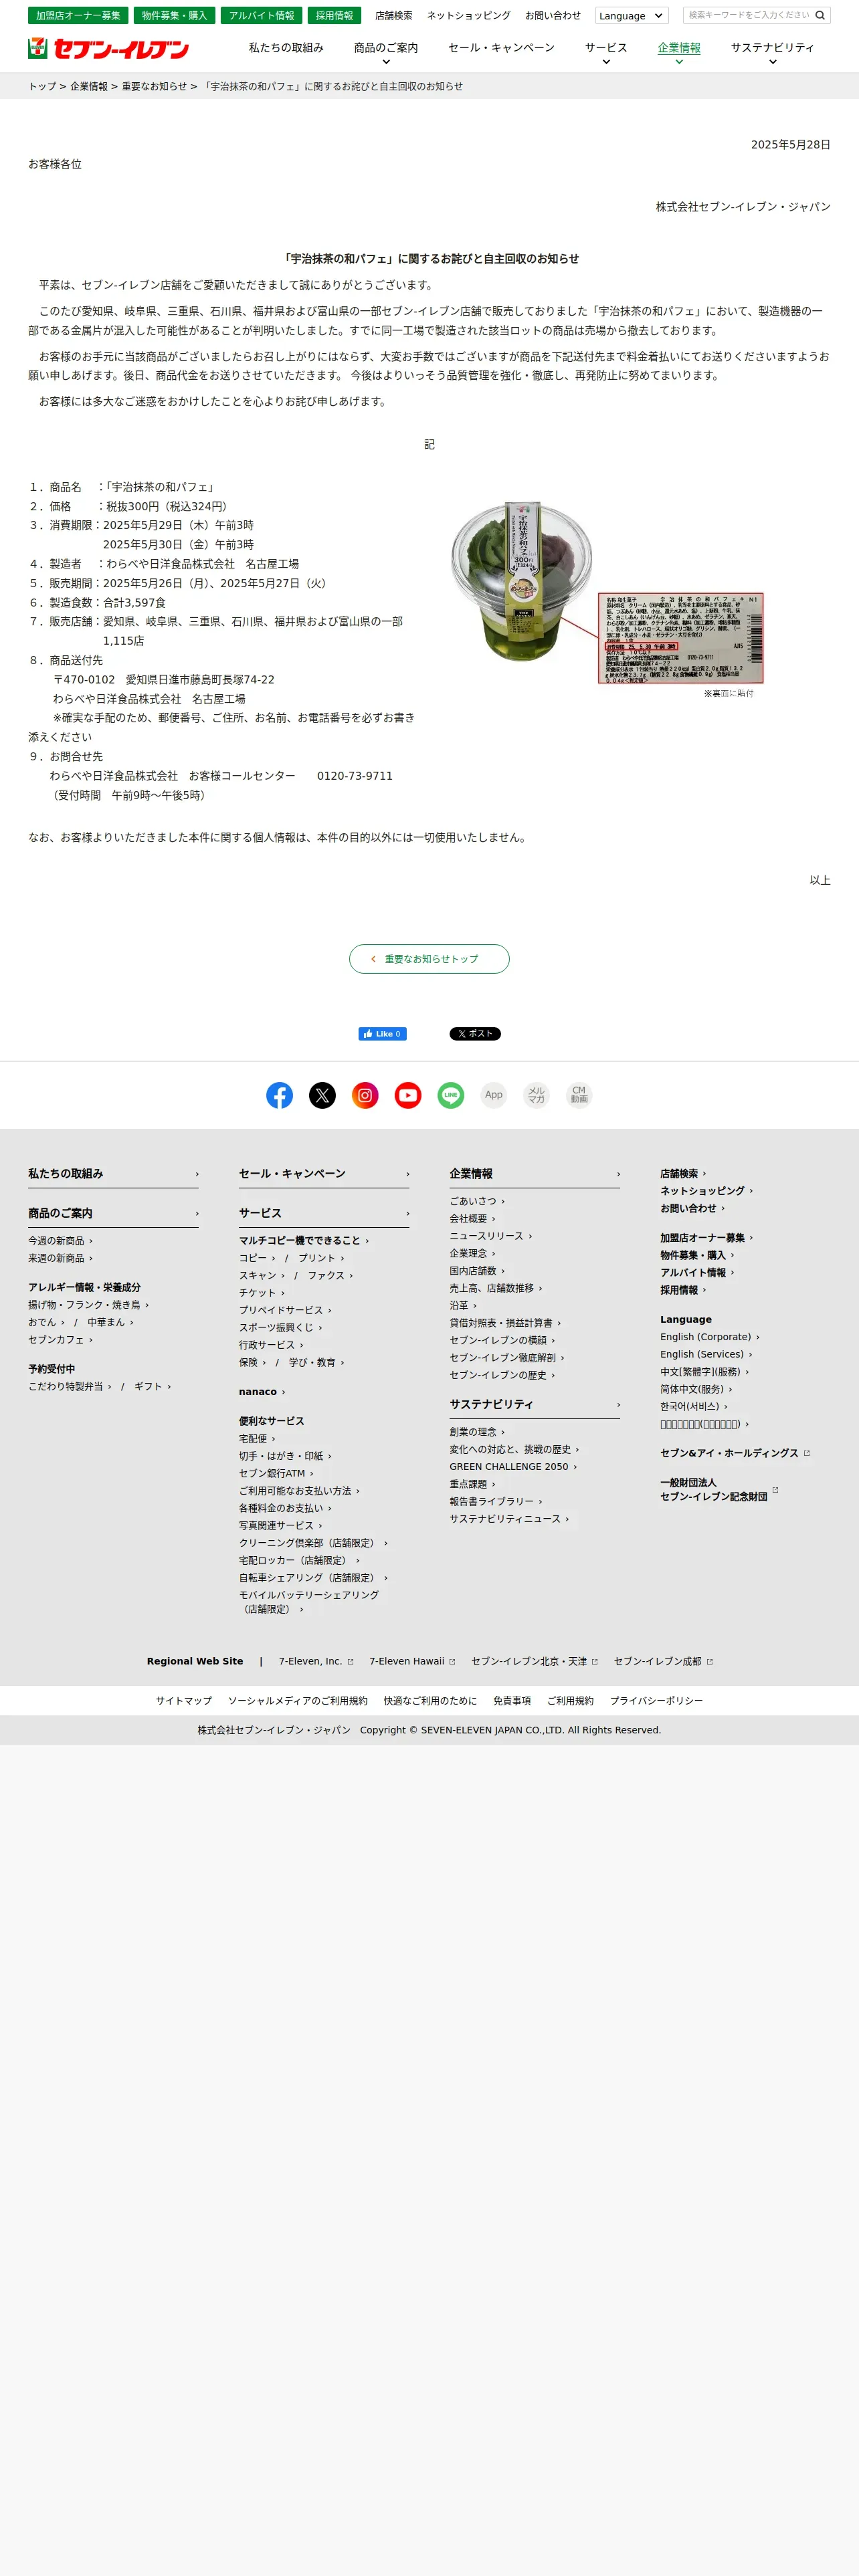Open footer セブン銀行ATM link

pos(276,1474)
